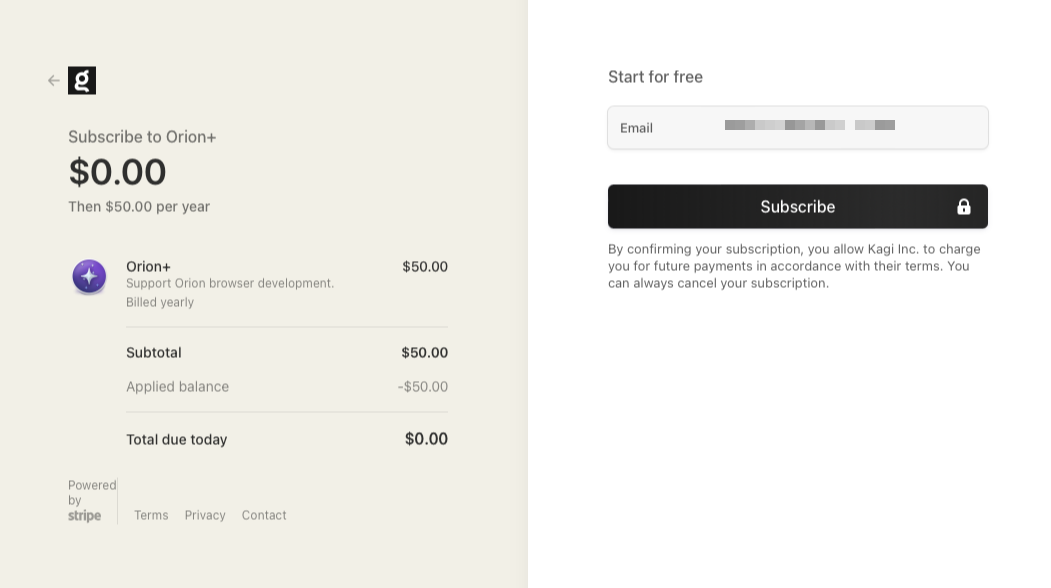1051x588 pixels.
Task: Click the Kagi 'g' logo
Action: coord(82,81)
